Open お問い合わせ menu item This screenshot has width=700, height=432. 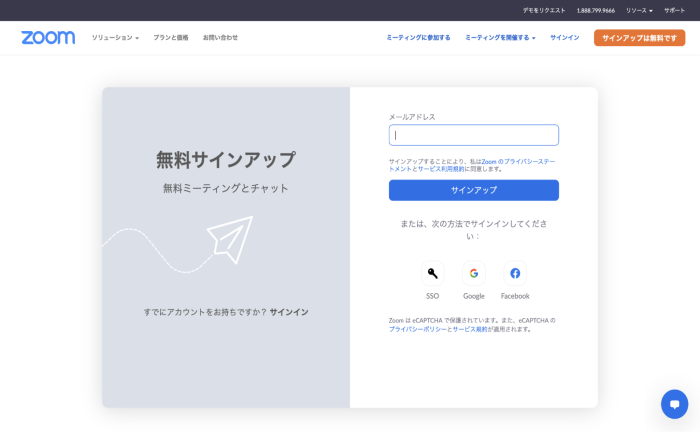coord(220,38)
